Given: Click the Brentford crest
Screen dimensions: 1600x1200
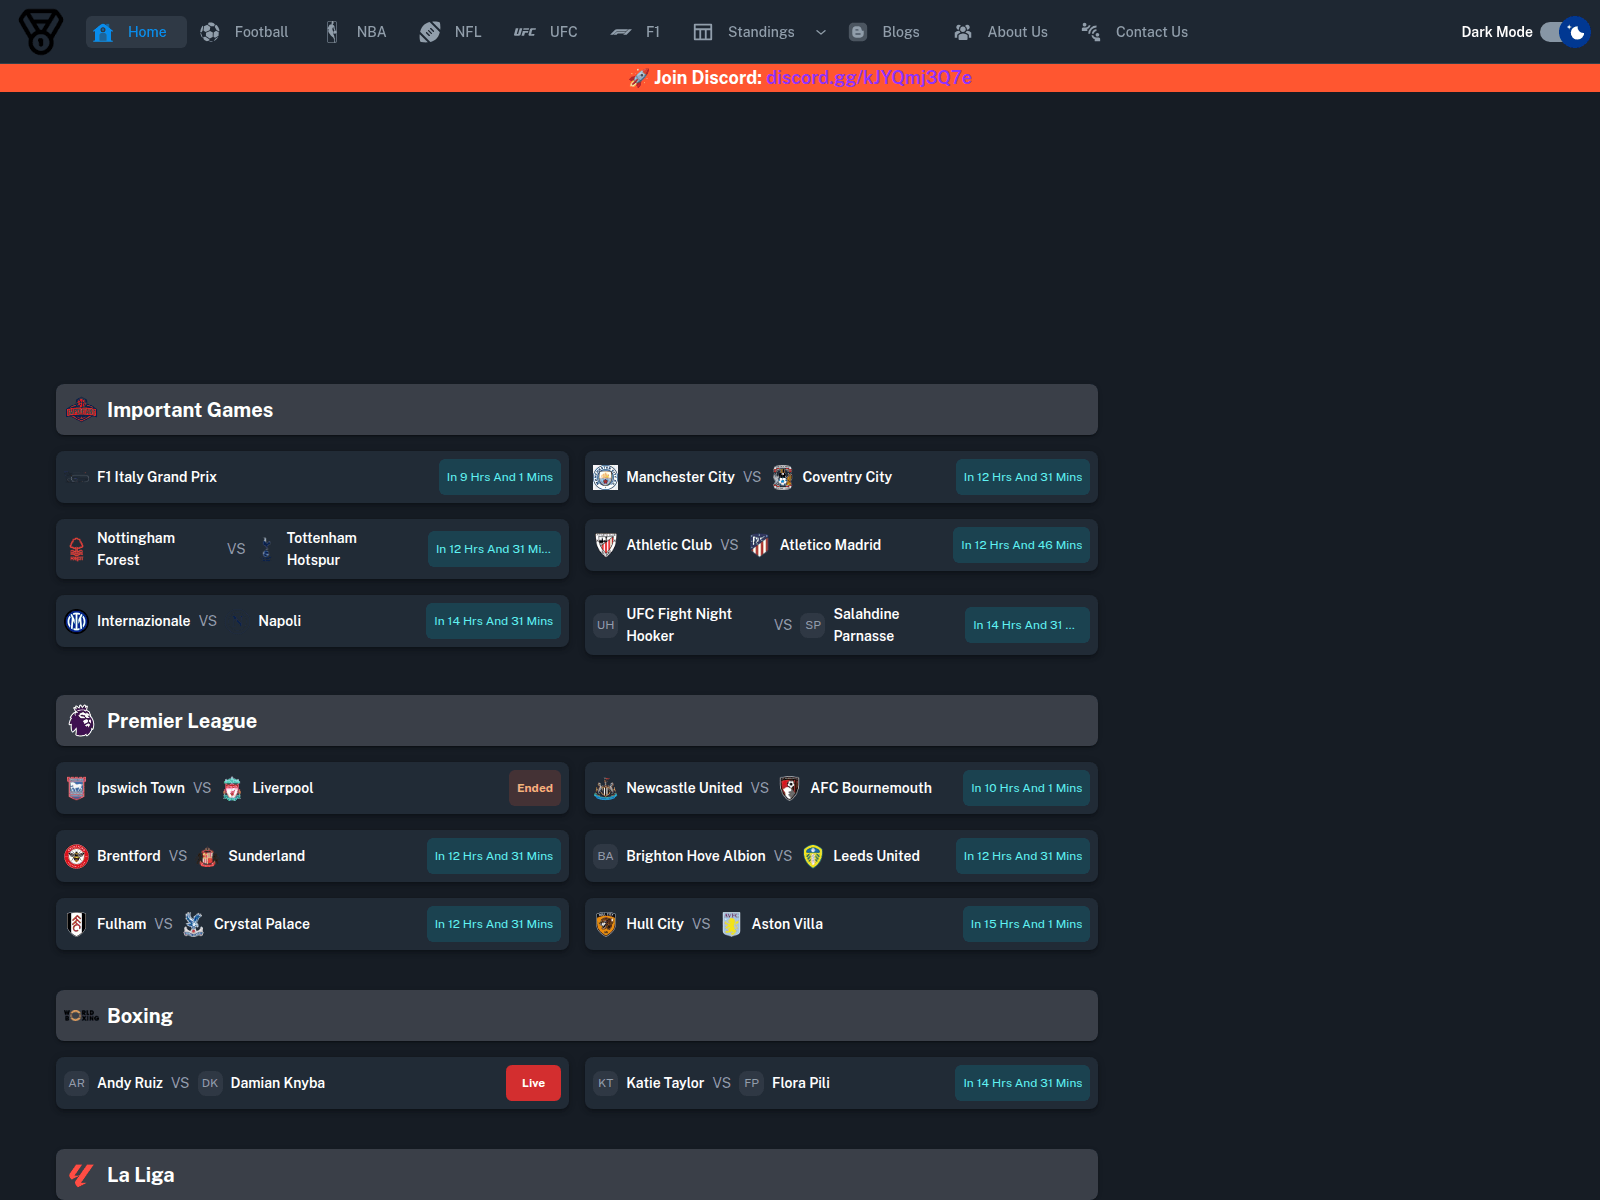Looking at the screenshot, I should pyautogui.click(x=77, y=856).
